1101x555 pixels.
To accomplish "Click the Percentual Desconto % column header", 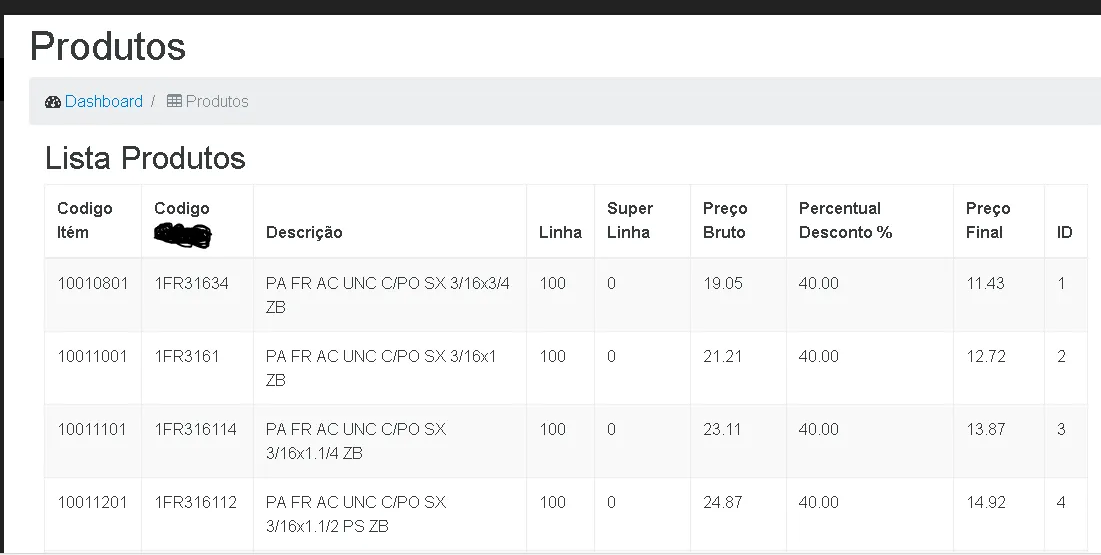I will pyautogui.click(x=845, y=220).
